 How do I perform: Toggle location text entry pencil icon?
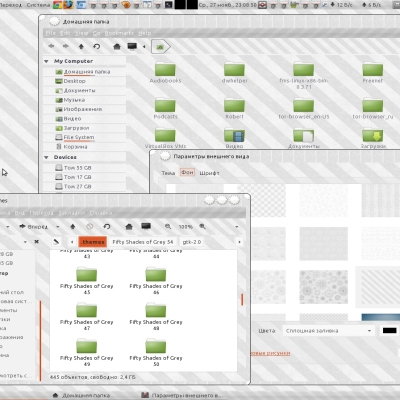[56, 241]
